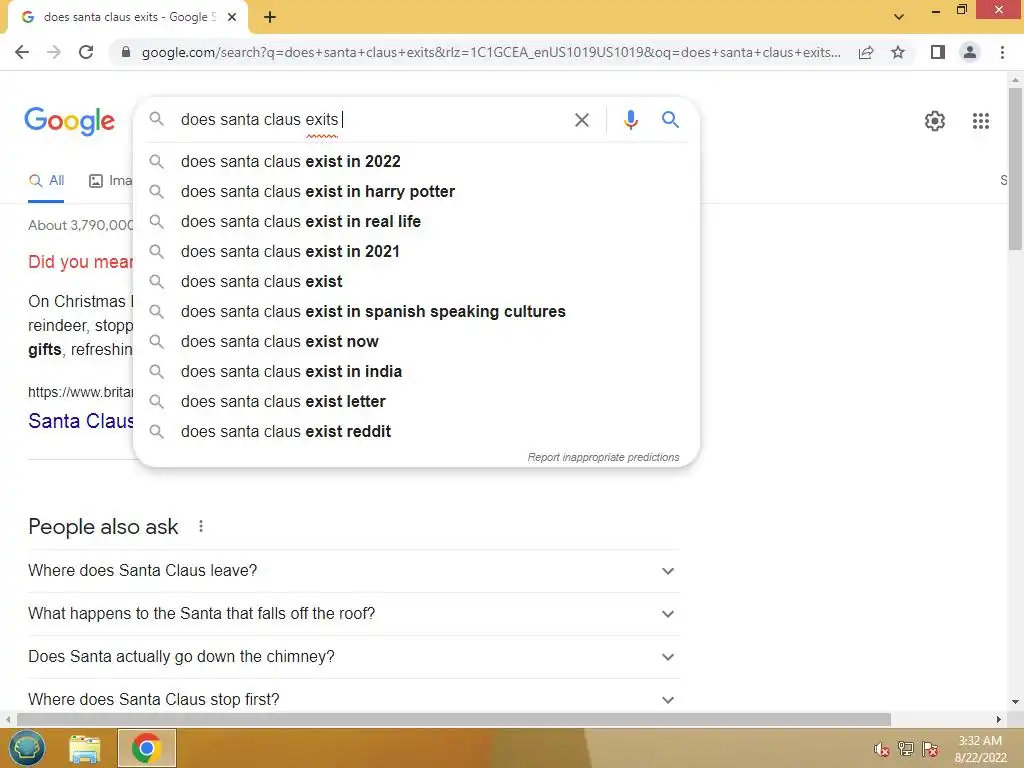Reload the page with refresh icon
Screen dimensions: 1024x768
tap(86, 52)
